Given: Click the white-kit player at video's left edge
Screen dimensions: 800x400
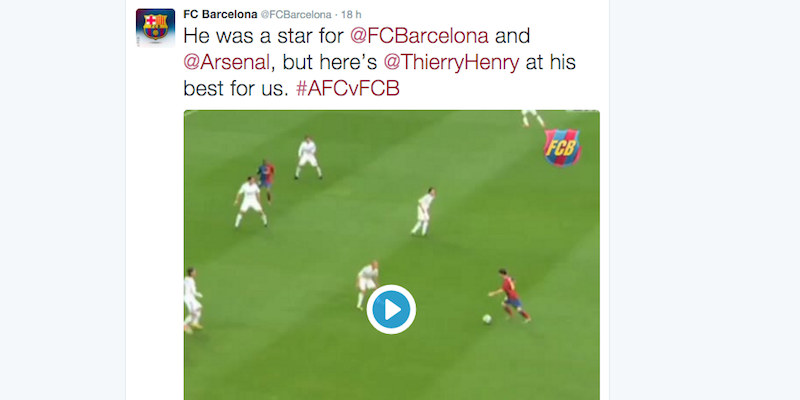Looking at the screenshot, I should [x=192, y=300].
